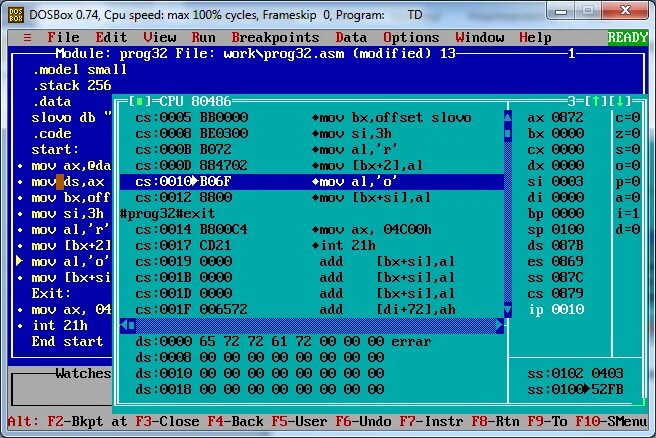This screenshot has height=438, width=656.
Task: Click F10-SMenu in the bottom bar
Action: point(611,421)
